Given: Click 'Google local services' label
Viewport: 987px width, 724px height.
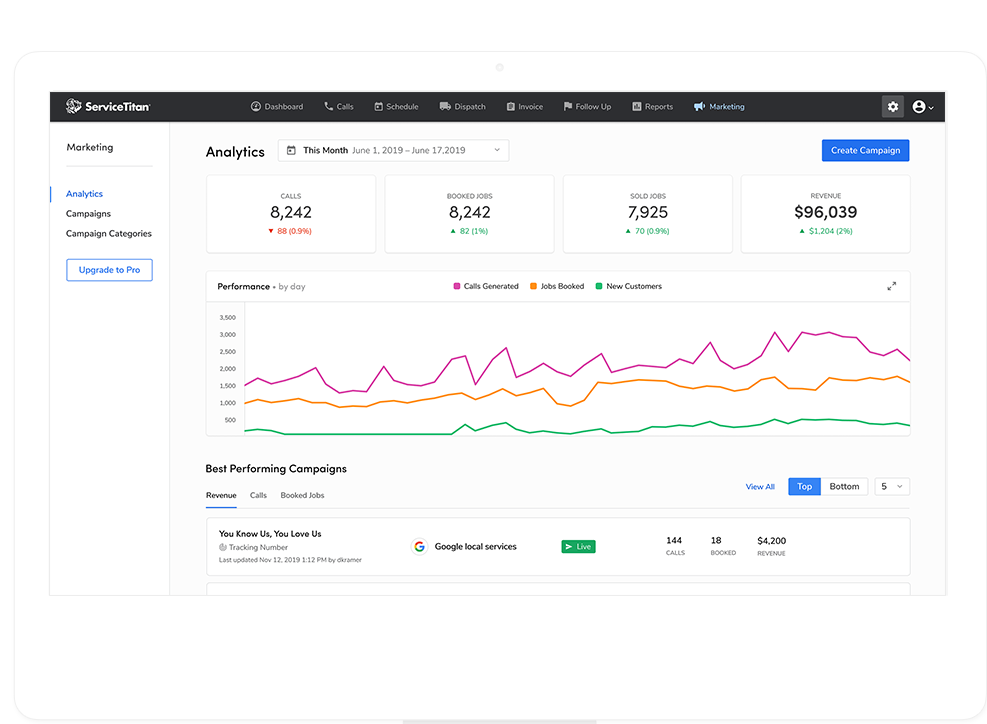Looking at the screenshot, I should tap(476, 546).
